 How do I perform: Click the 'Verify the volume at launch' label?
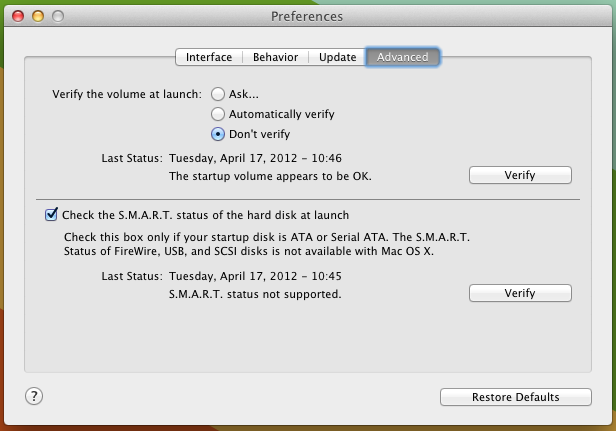(x=127, y=94)
